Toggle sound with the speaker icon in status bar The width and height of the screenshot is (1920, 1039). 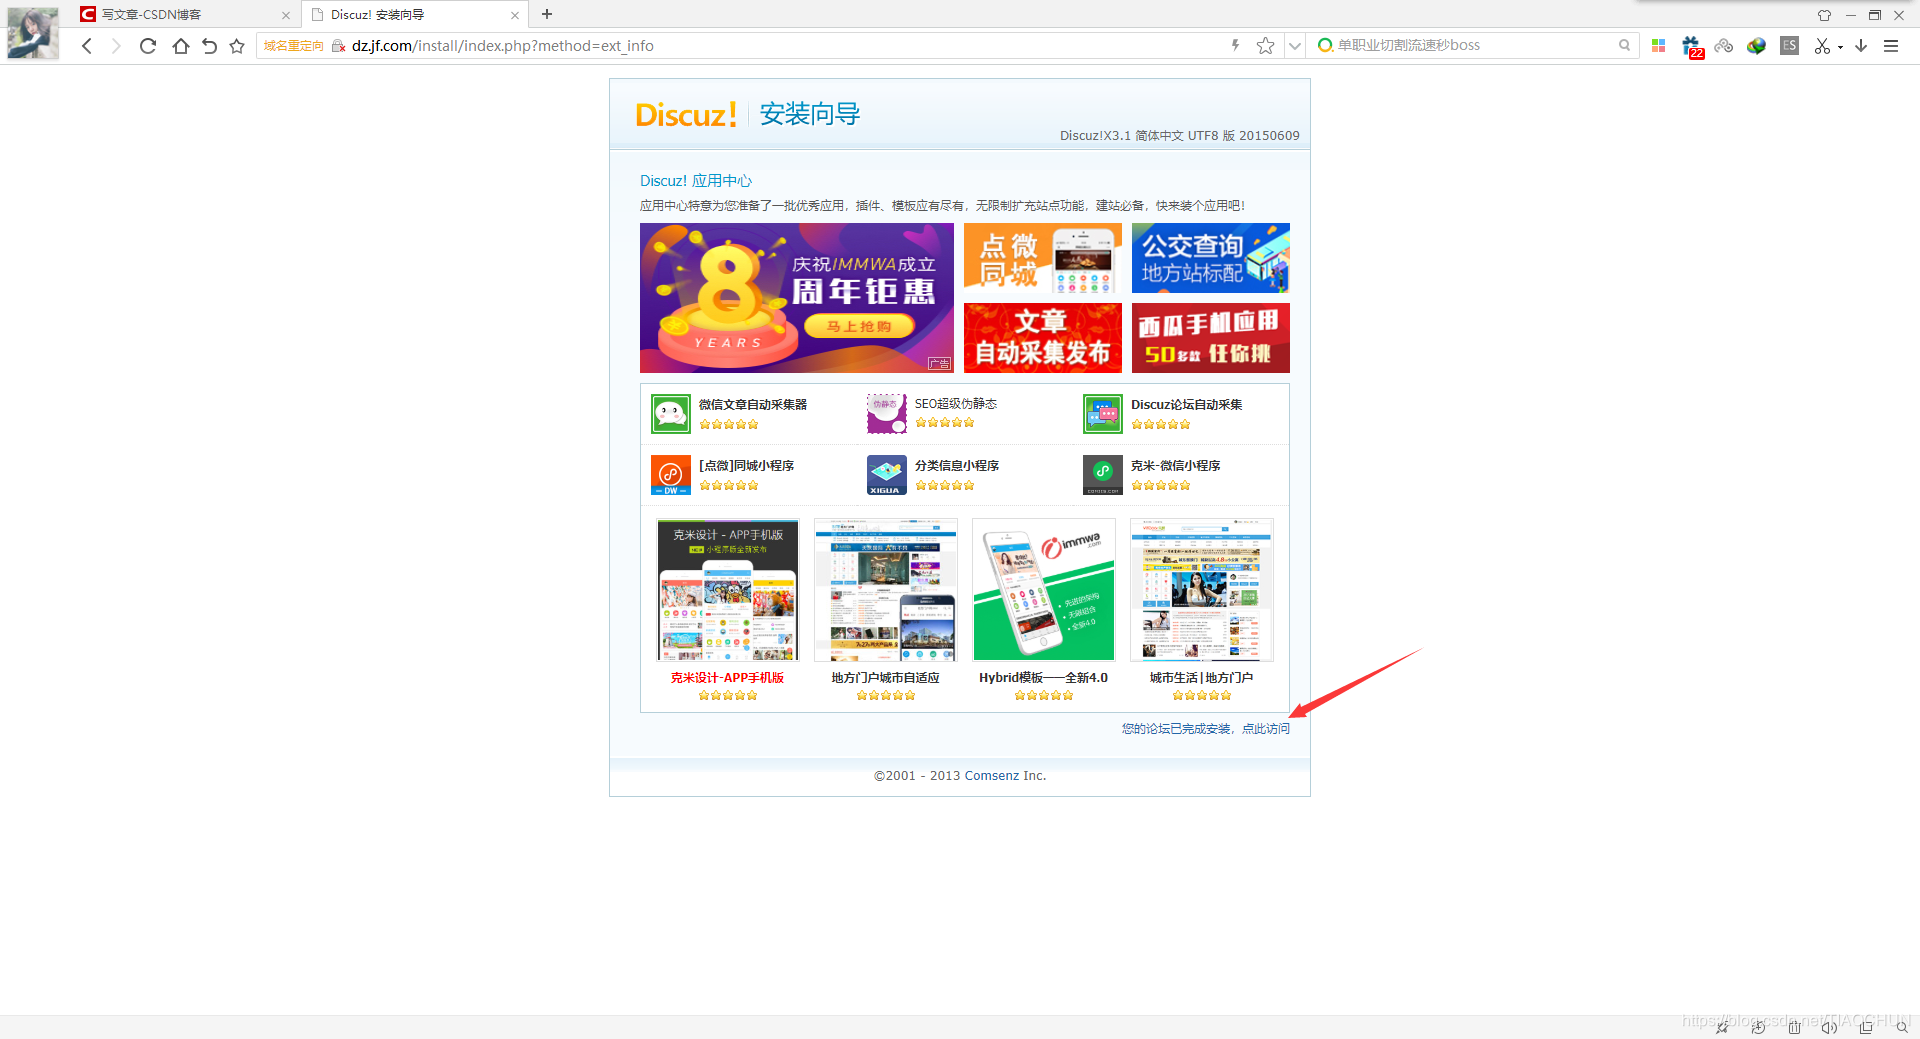pyautogui.click(x=1829, y=1027)
